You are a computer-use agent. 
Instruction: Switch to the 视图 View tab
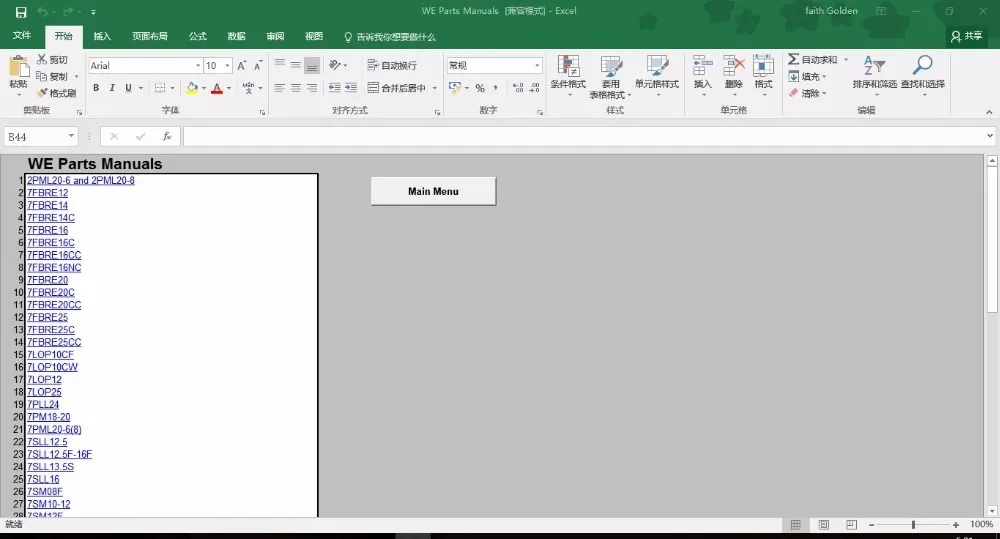tap(314, 36)
